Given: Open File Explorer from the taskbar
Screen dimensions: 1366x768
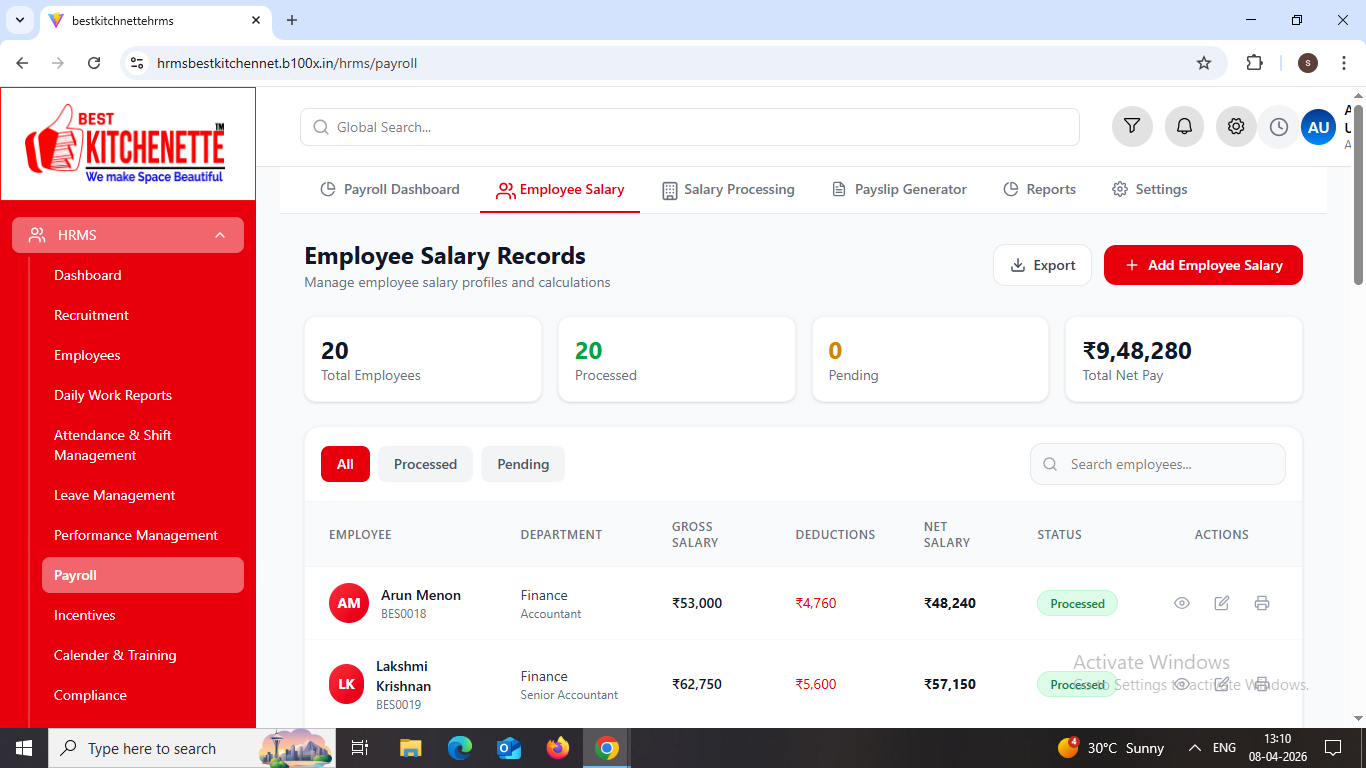Looking at the screenshot, I should tap(411, 748).
